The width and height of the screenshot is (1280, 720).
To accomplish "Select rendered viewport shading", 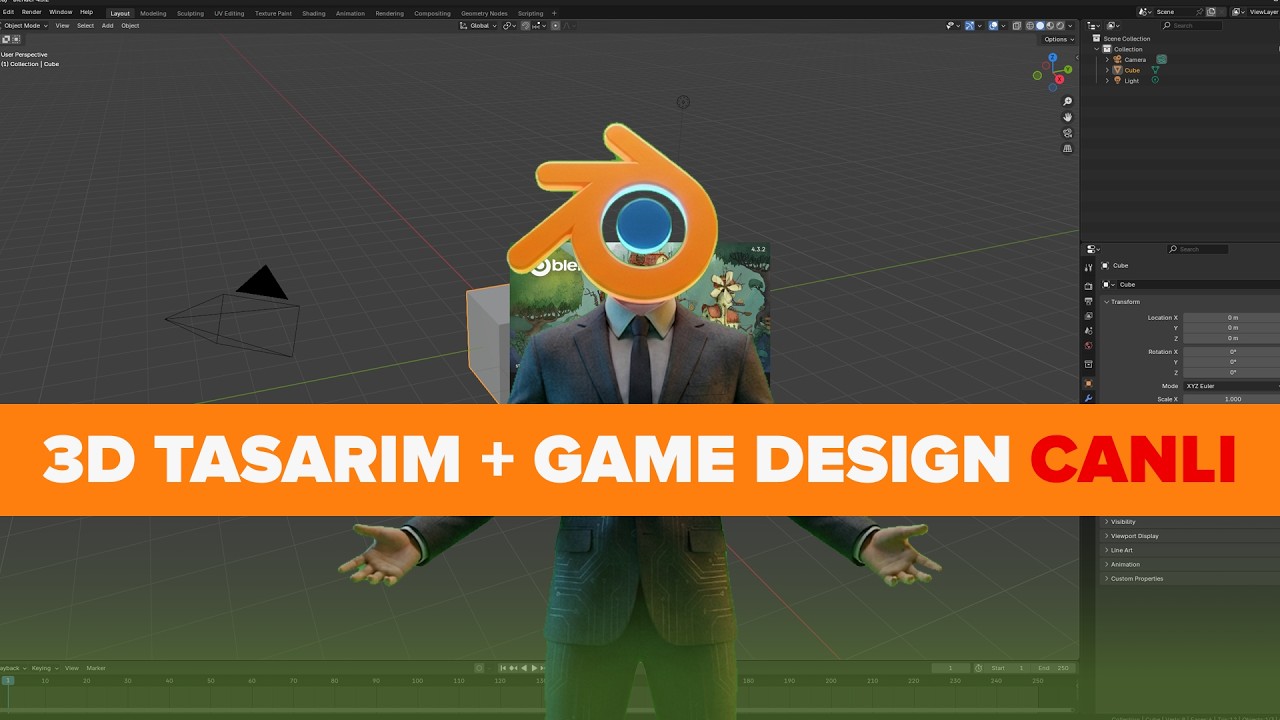I will (1059, 25).
